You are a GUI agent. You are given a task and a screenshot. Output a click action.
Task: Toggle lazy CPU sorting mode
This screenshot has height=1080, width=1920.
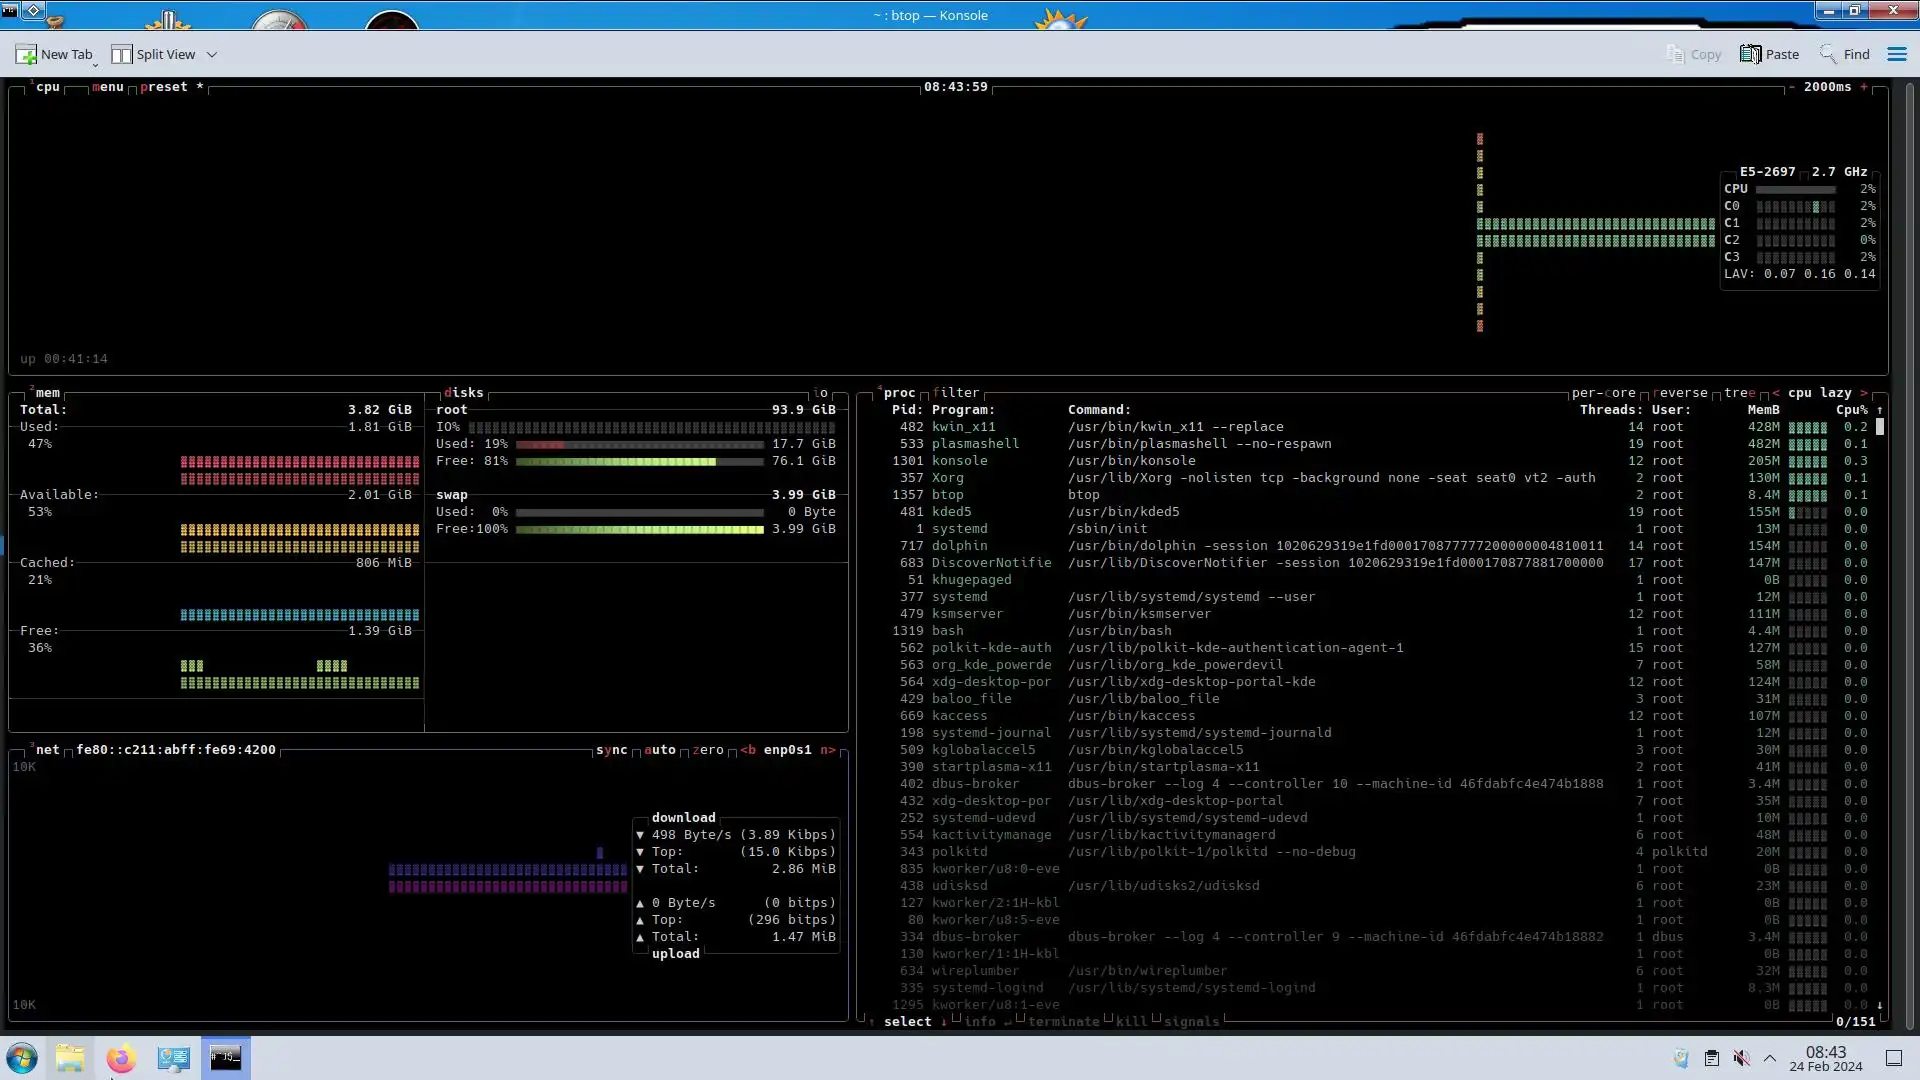1835,393
